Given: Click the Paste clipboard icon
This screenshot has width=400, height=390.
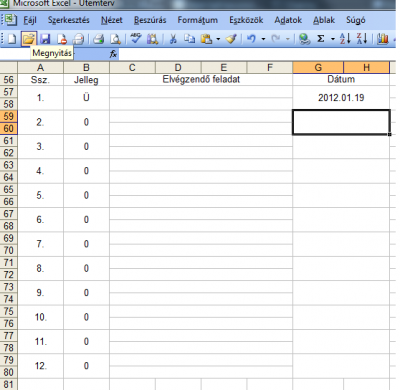Looking at the screenshot, I should point(207,39).
